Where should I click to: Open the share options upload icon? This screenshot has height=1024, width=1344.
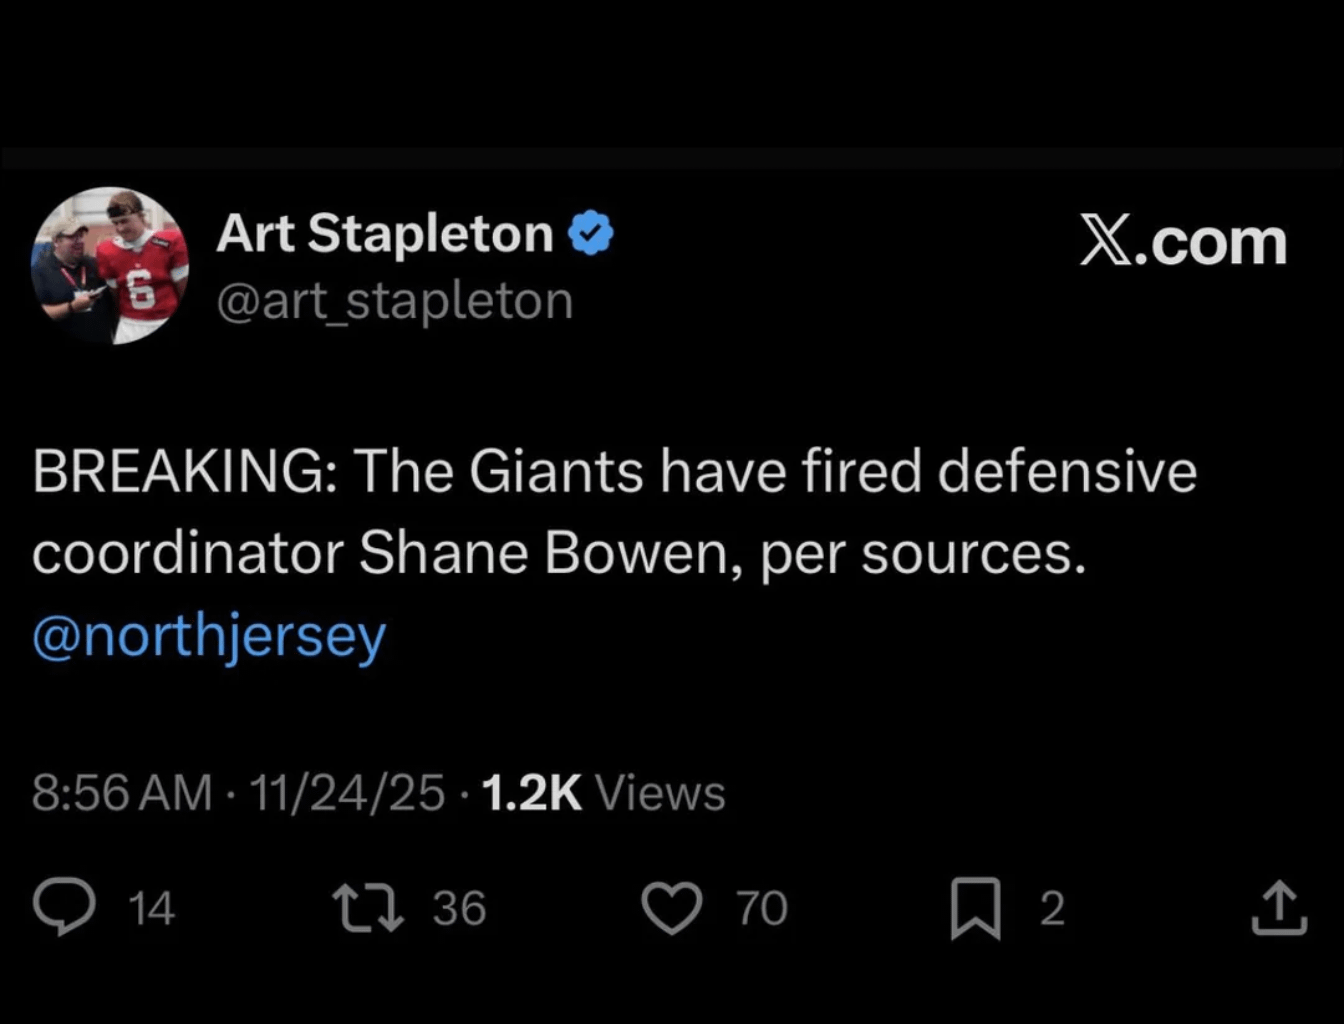pyautogui.click(x=1279, y=907)
